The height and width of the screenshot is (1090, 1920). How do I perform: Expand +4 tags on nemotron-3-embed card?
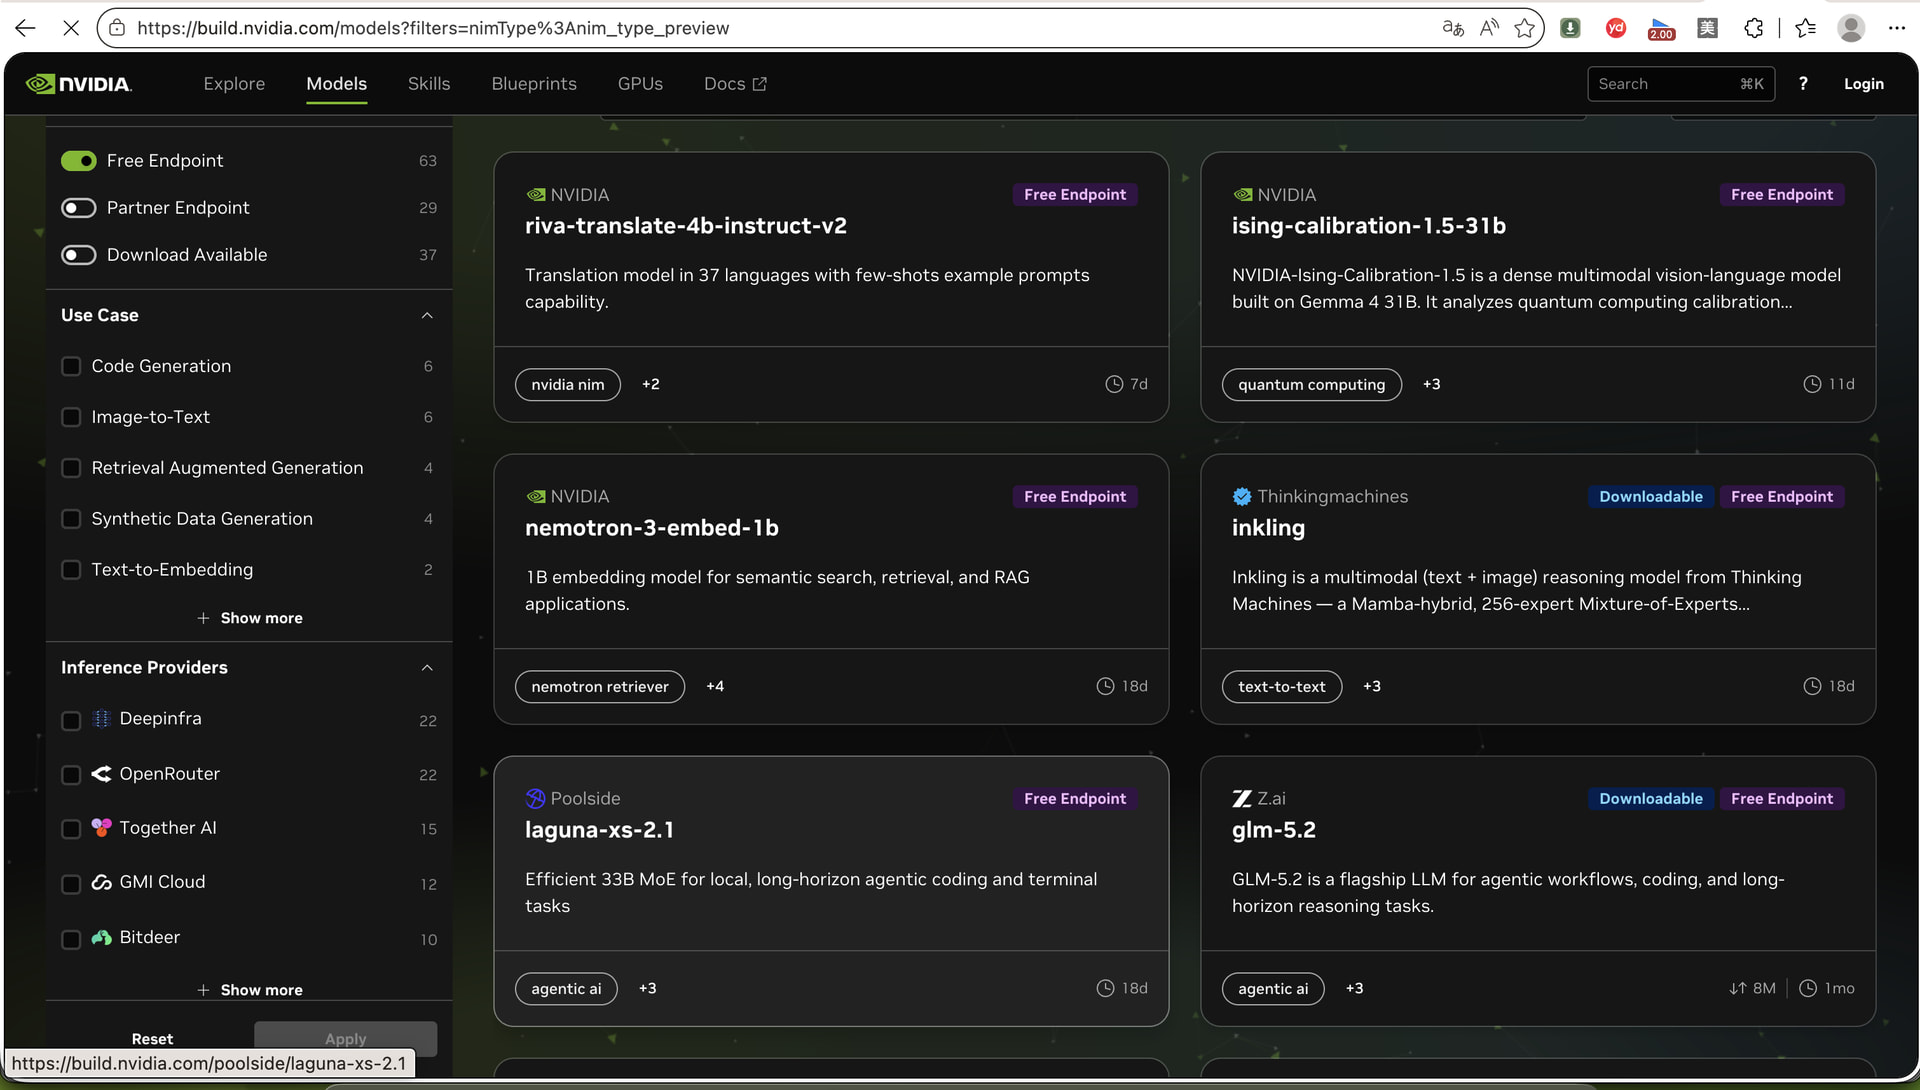pos(715,687)
